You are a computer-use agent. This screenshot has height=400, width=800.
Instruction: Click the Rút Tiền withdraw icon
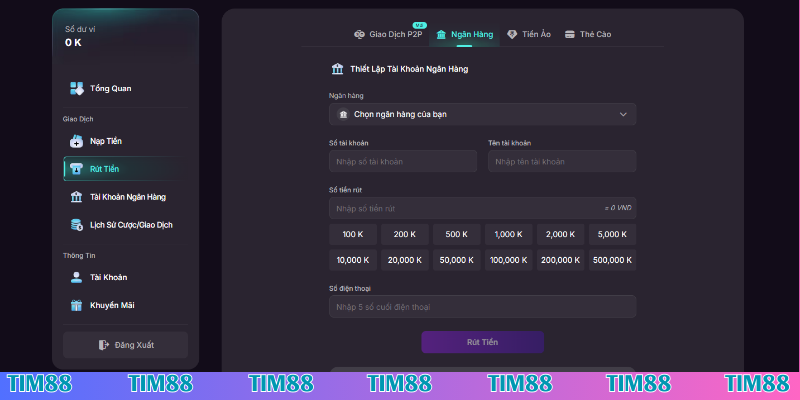click(77, 169)
